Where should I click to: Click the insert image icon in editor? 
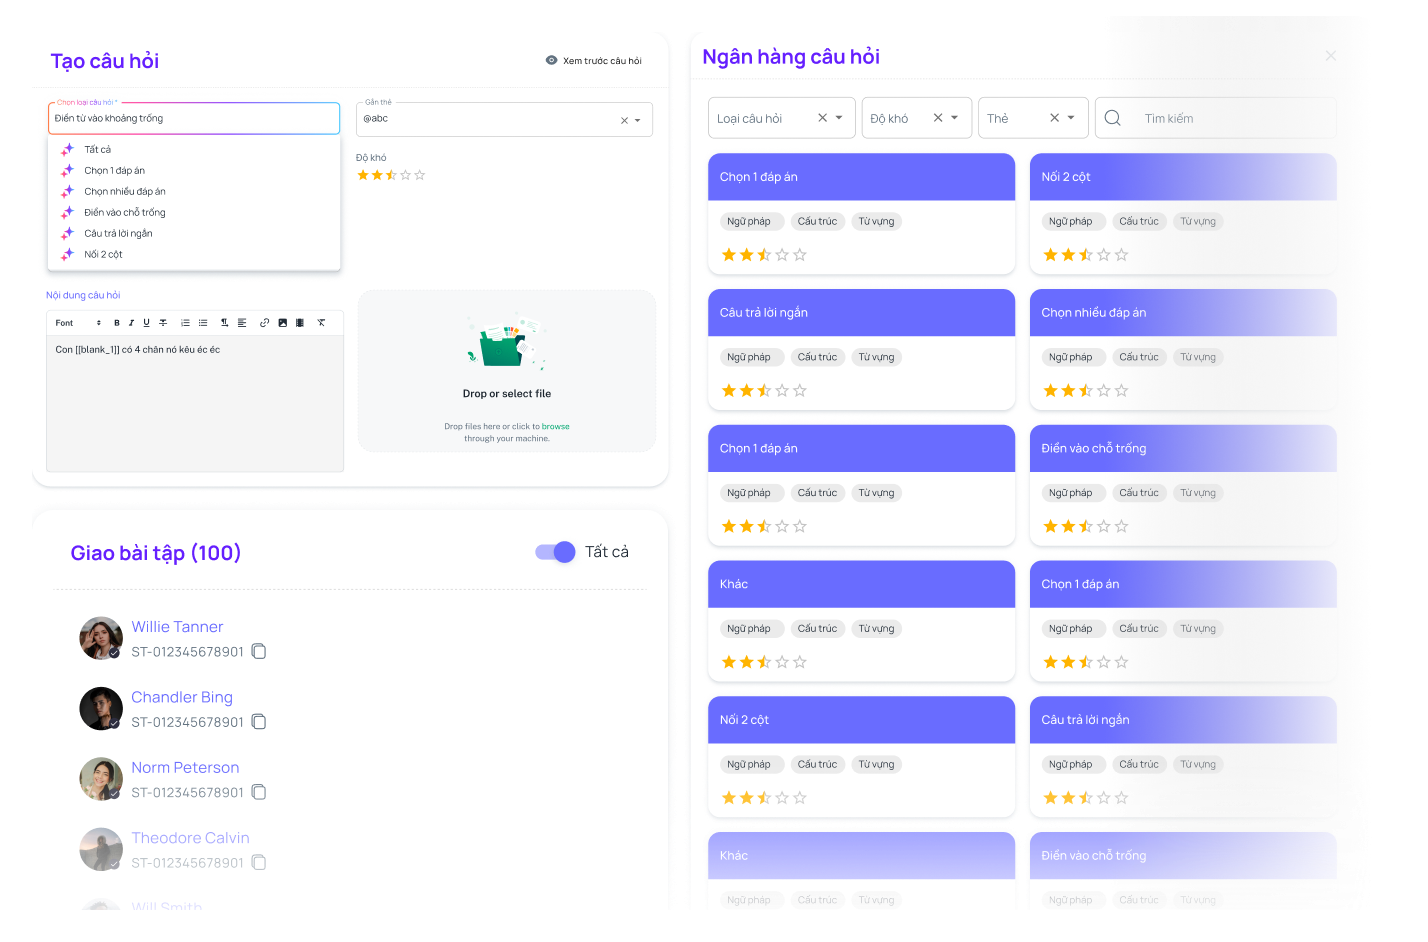(283, 323)
